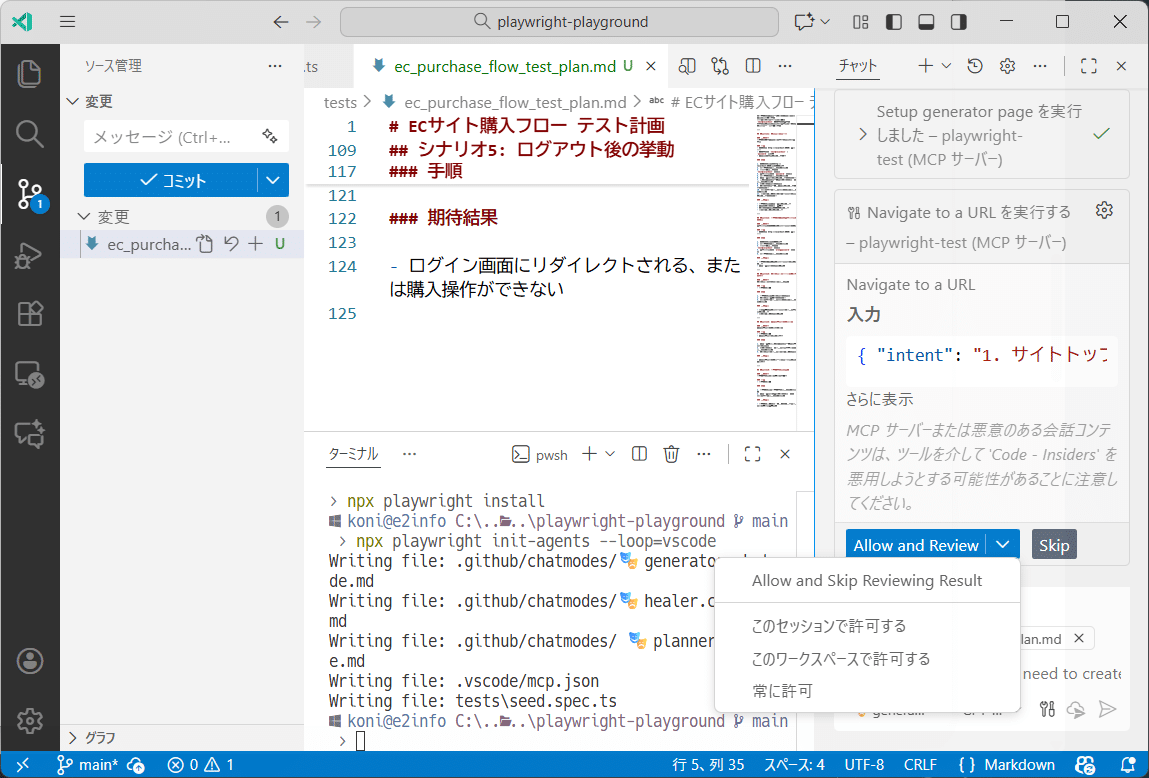
Task: Choose Allow and Skip Reviewing Result
Action: pyautogui.click(x=866, y=581)
